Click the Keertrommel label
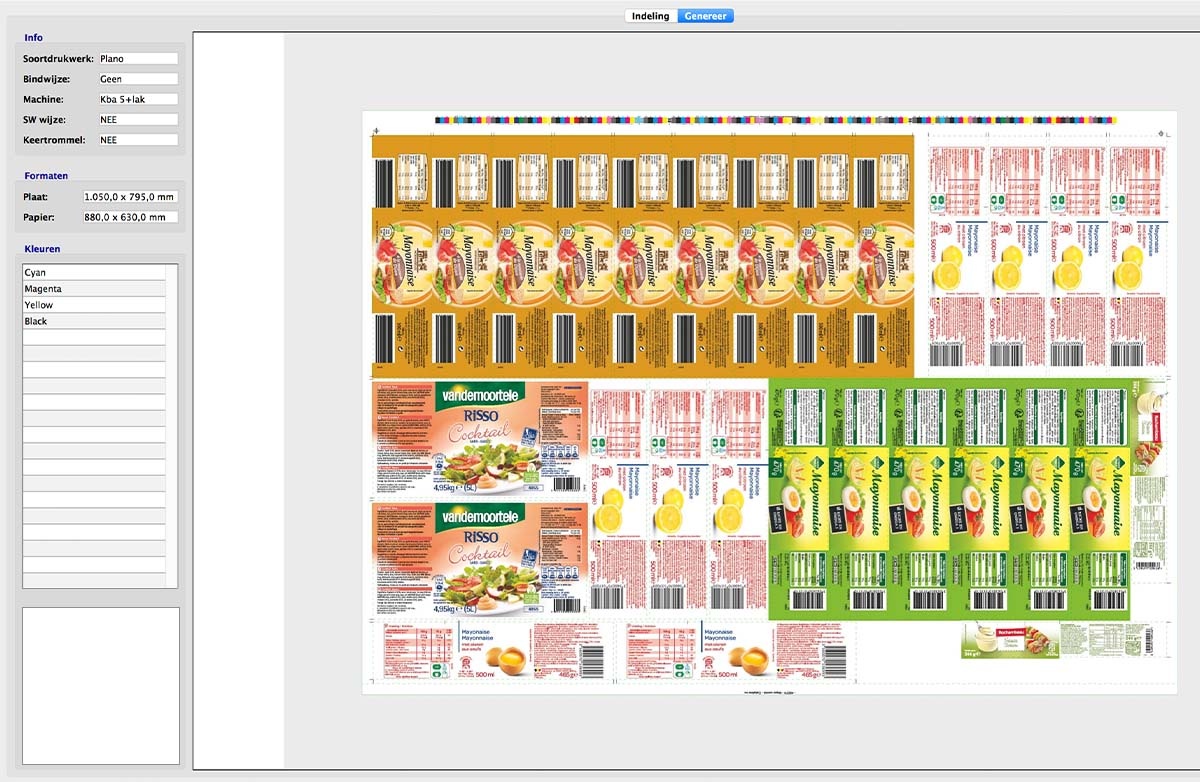Image resolution: width=1200 pixels, height=782 pixels. [x=54, y=140]
